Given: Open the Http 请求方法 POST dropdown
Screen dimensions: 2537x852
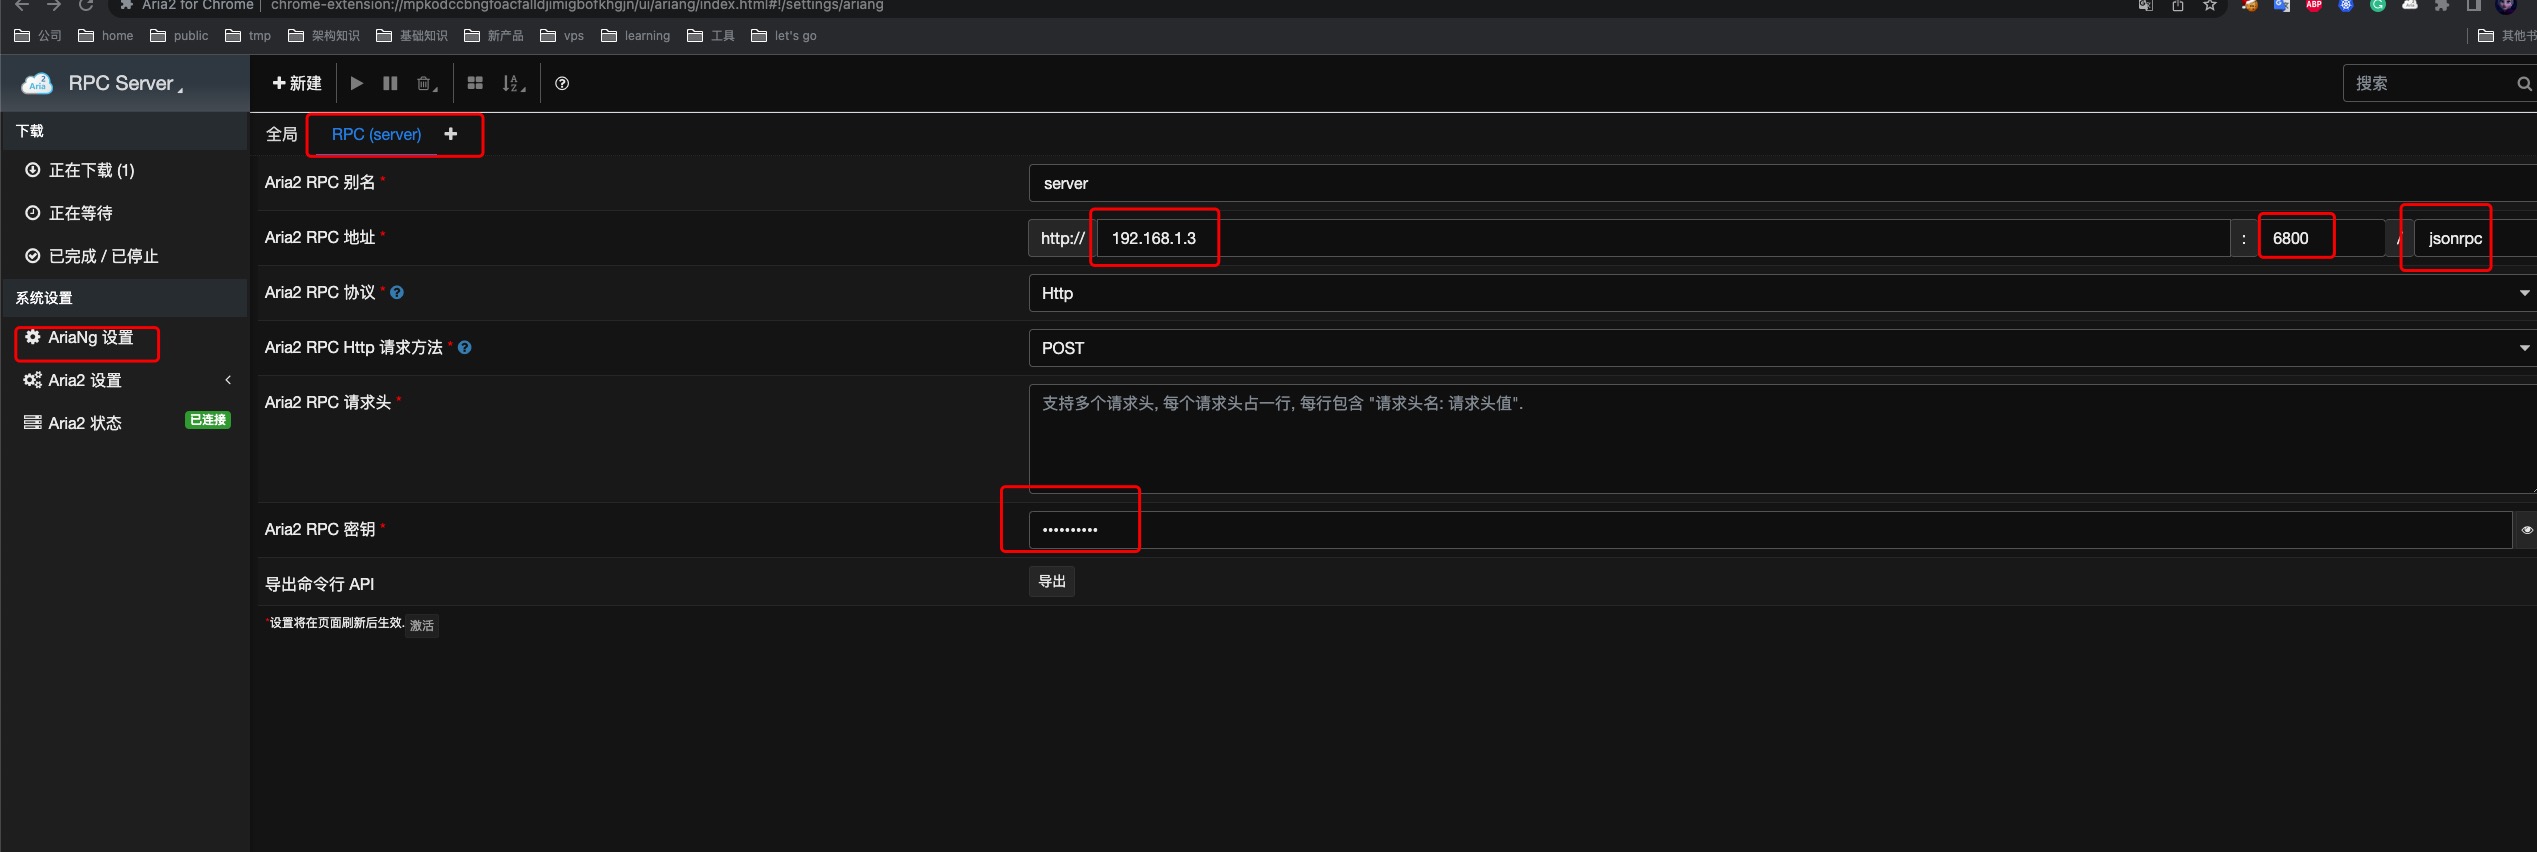Looking at the screenshot, I should (x=1782, y=349).
